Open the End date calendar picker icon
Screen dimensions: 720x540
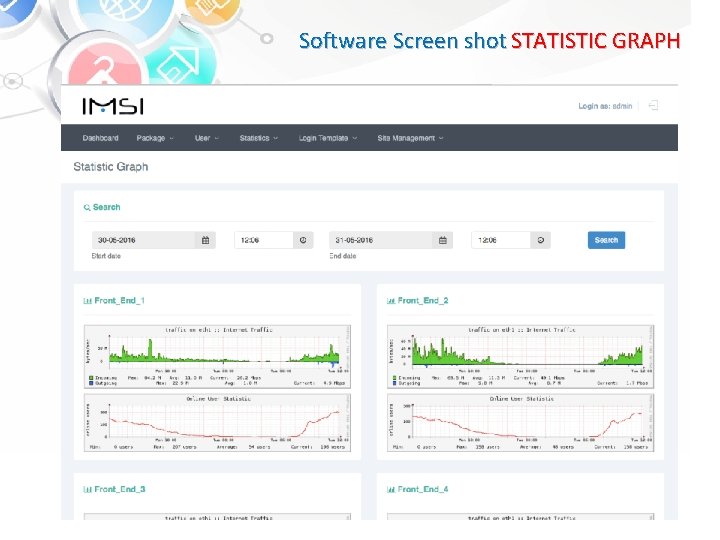443,240
